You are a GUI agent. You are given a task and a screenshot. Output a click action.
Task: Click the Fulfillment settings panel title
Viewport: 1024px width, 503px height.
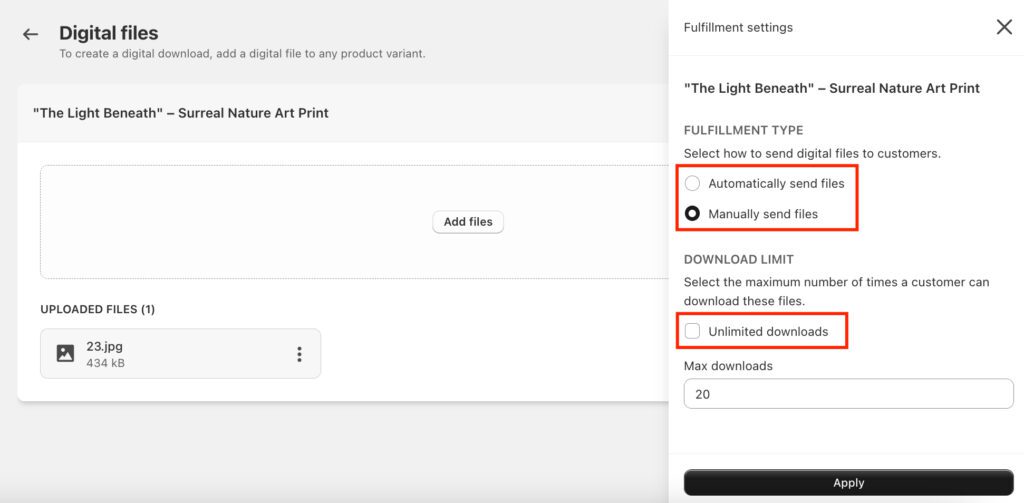pos(738,28)
